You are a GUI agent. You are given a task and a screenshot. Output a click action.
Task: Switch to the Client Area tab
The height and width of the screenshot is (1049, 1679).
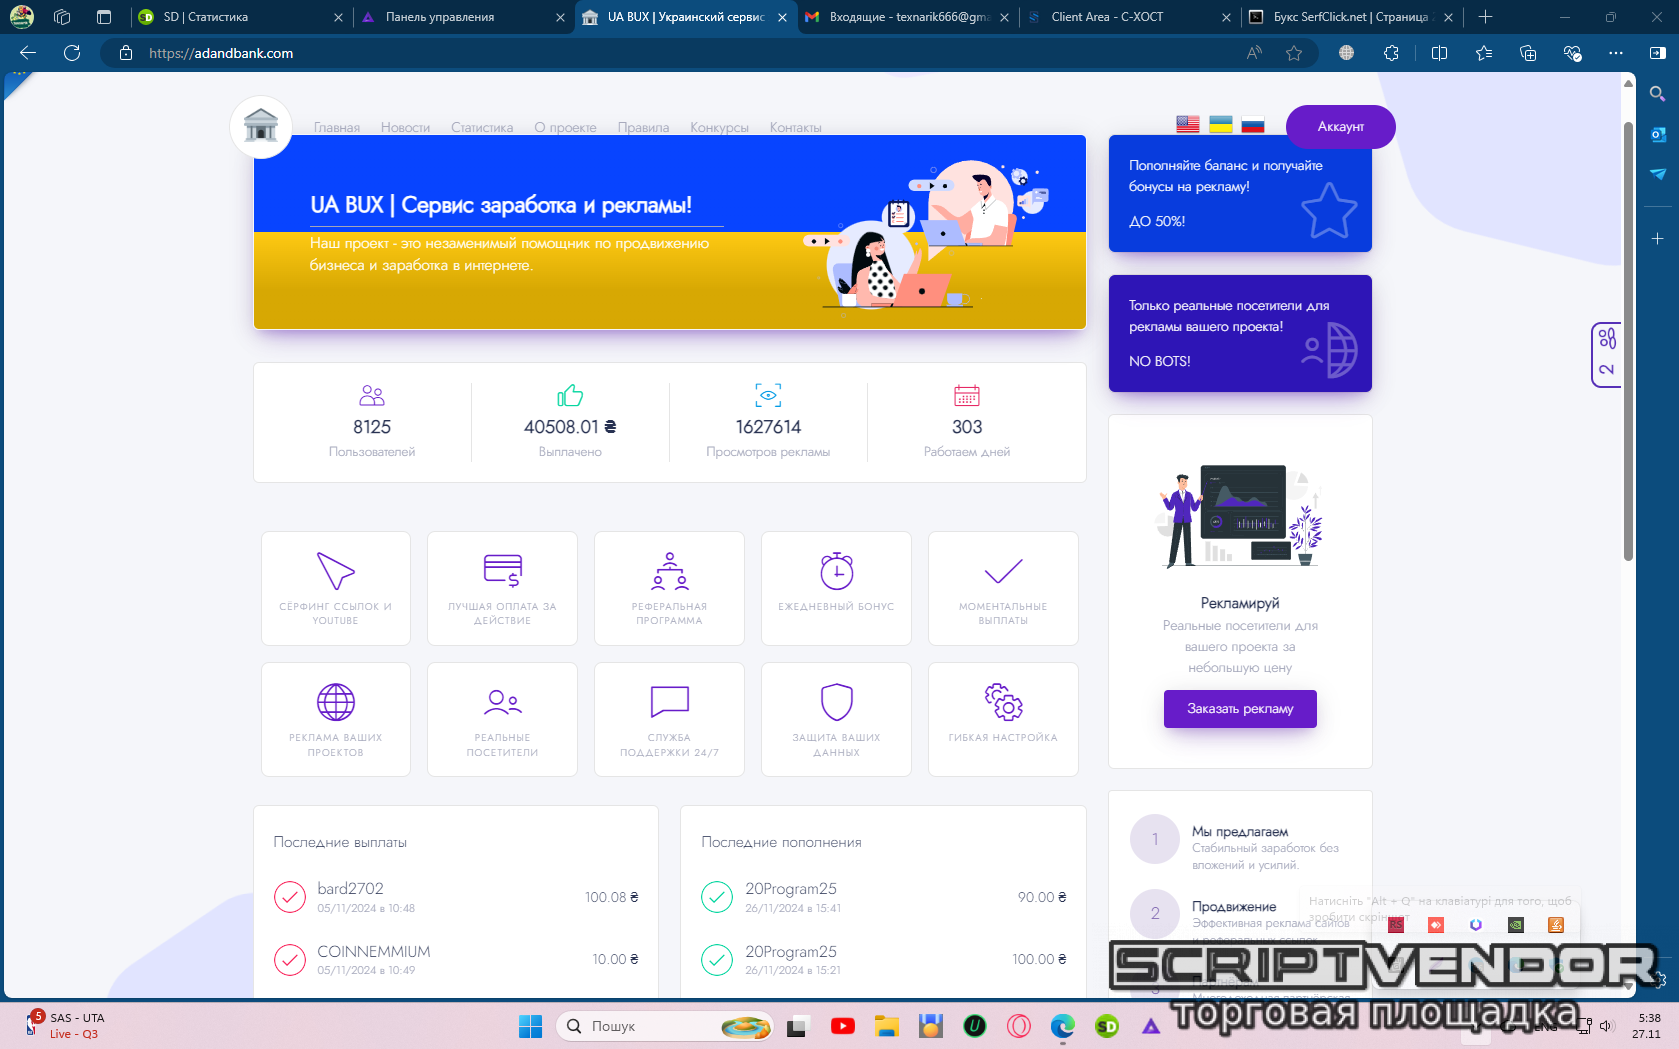point(1130,17)
